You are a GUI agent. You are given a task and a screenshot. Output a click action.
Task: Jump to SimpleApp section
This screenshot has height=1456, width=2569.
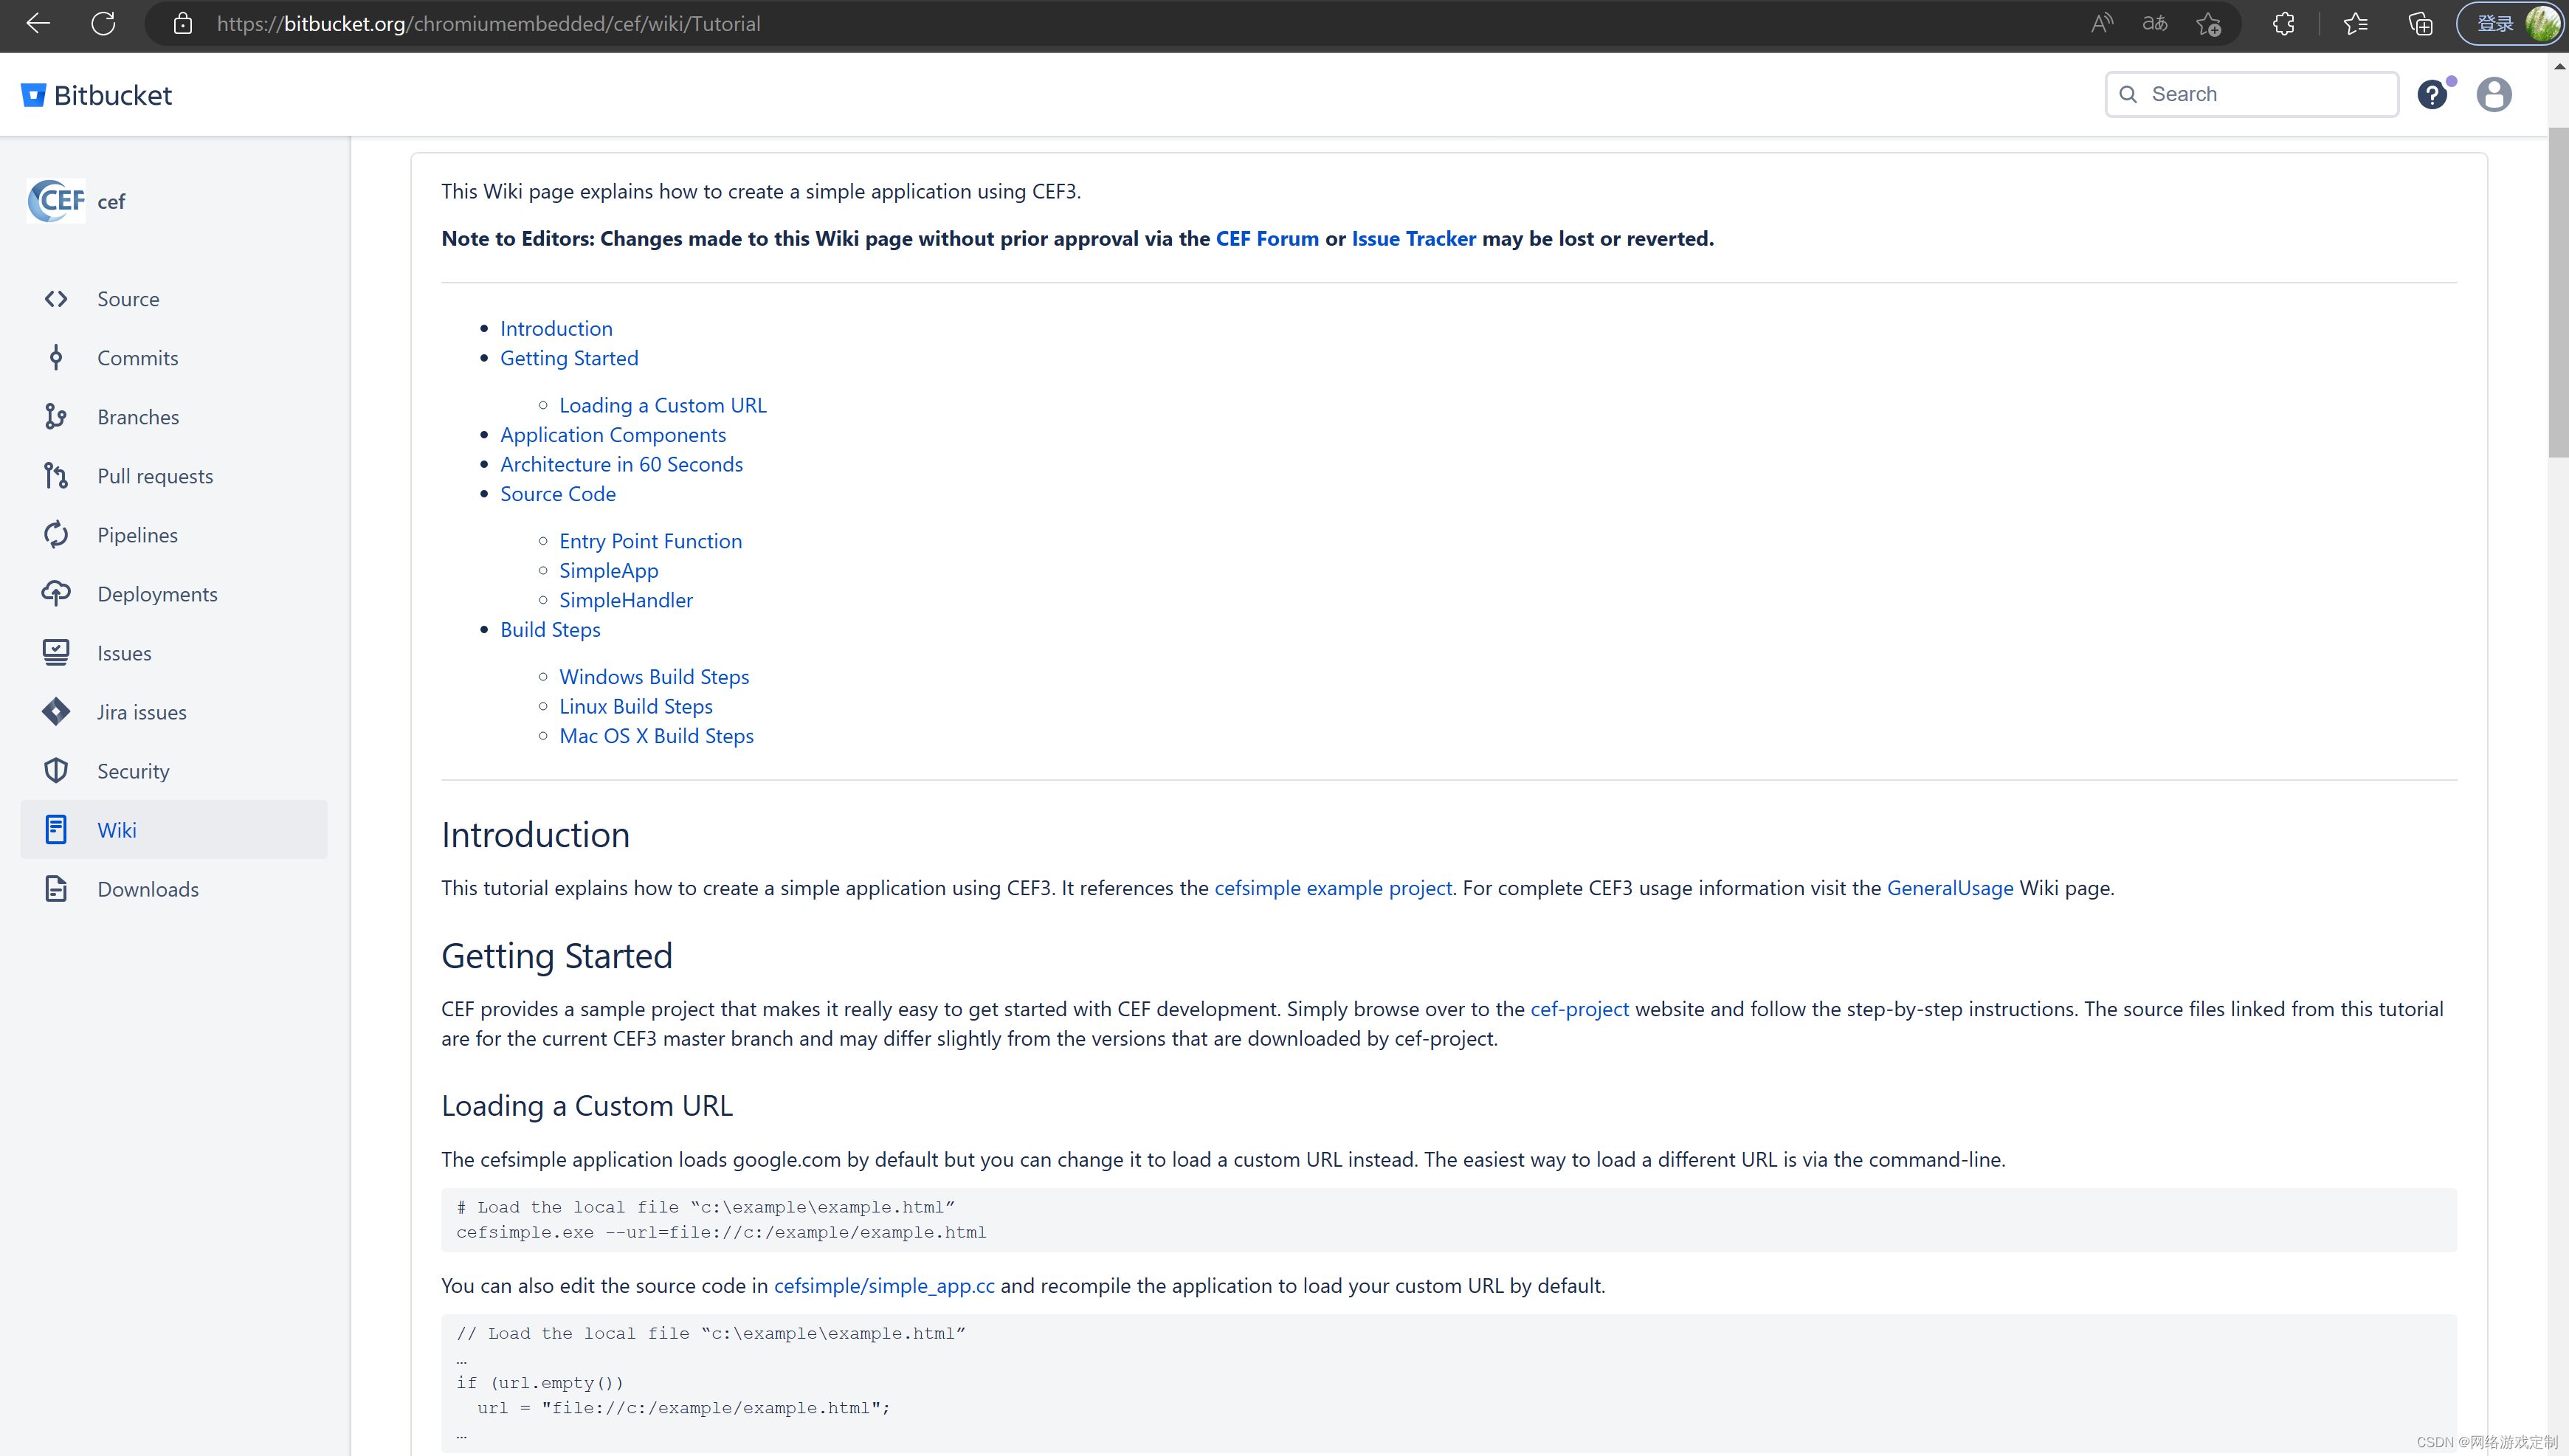point(609,571)
